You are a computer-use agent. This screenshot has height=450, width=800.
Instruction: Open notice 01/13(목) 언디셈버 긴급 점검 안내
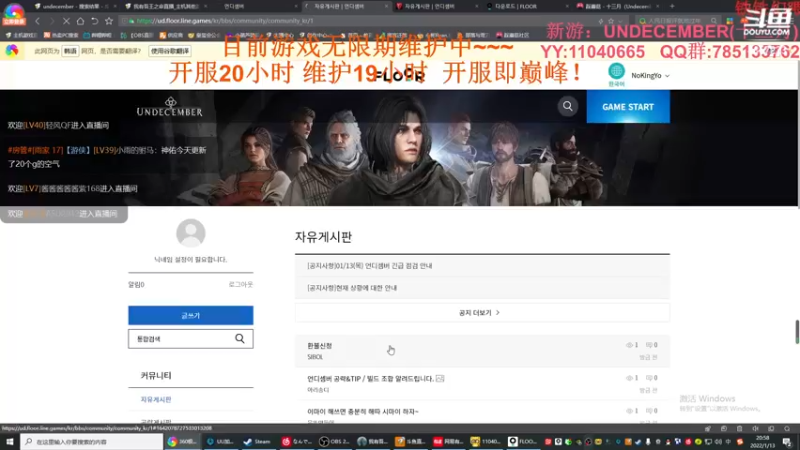coord(369,266)
